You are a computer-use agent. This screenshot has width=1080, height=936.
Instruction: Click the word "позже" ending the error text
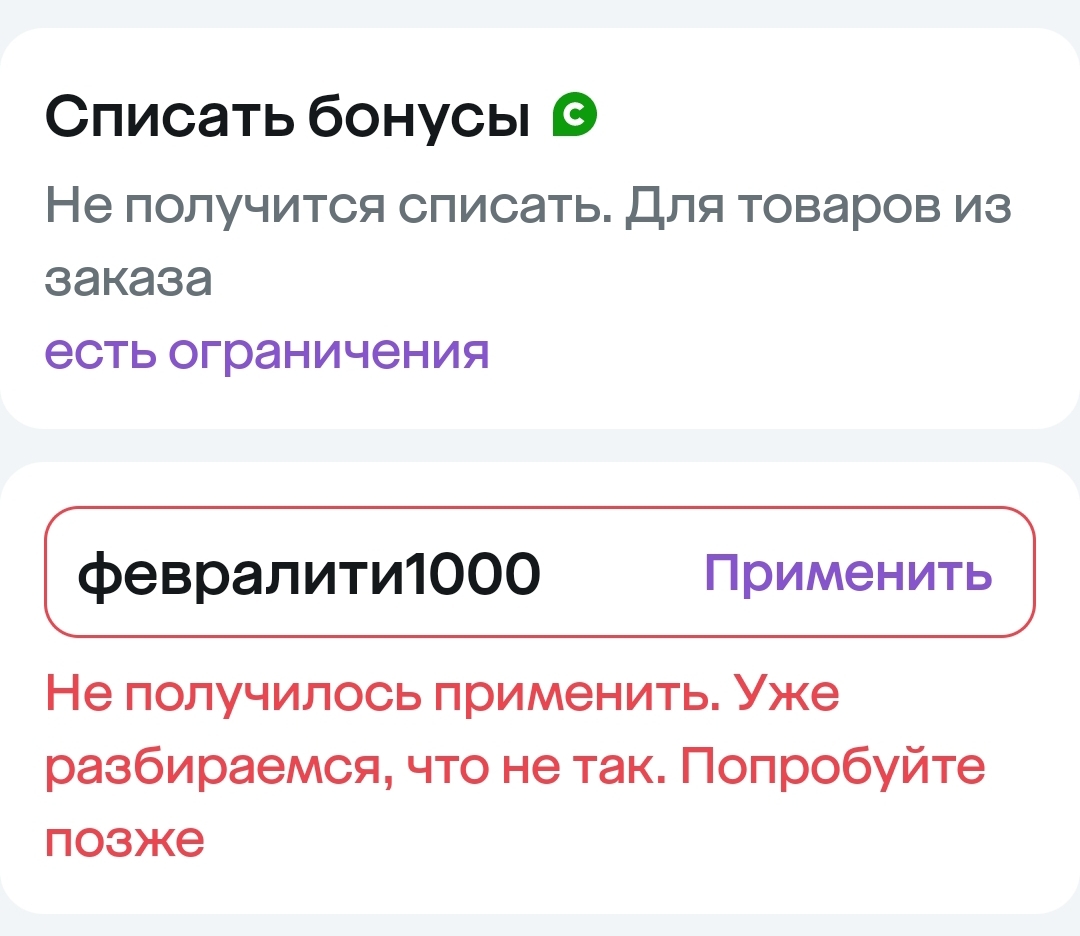click(124, 838)
